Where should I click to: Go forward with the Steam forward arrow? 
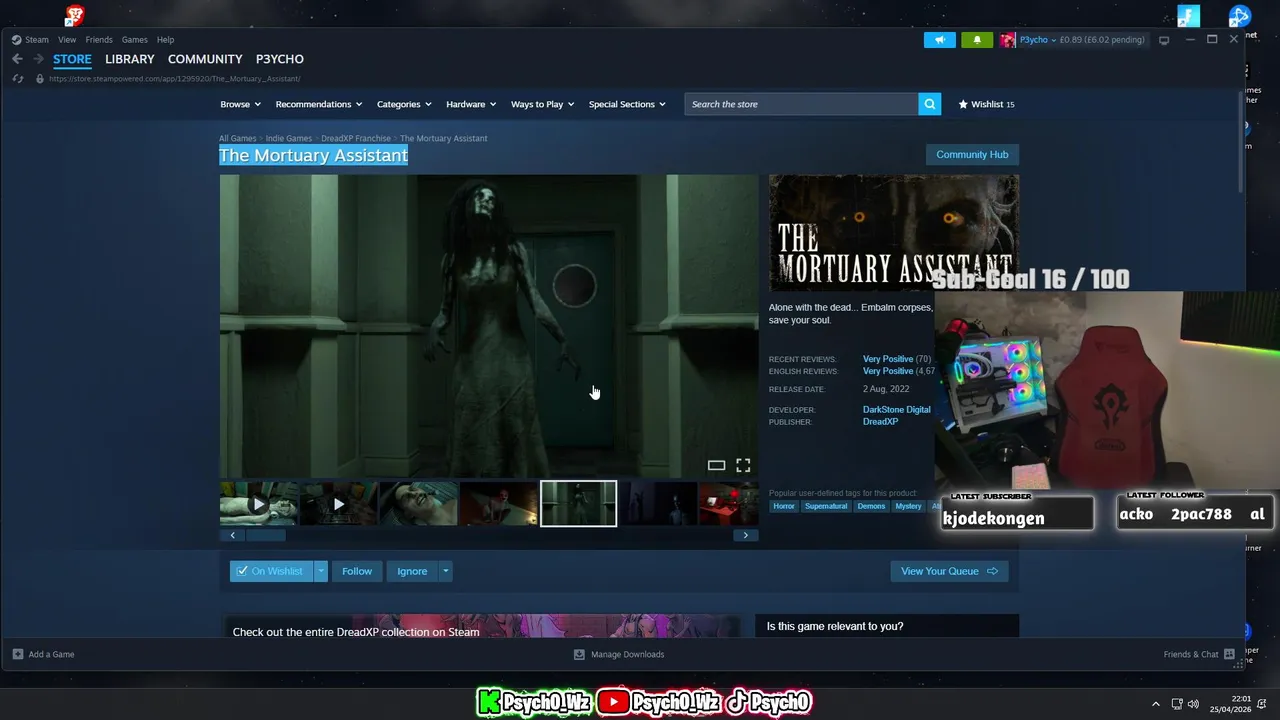point(38,59)
